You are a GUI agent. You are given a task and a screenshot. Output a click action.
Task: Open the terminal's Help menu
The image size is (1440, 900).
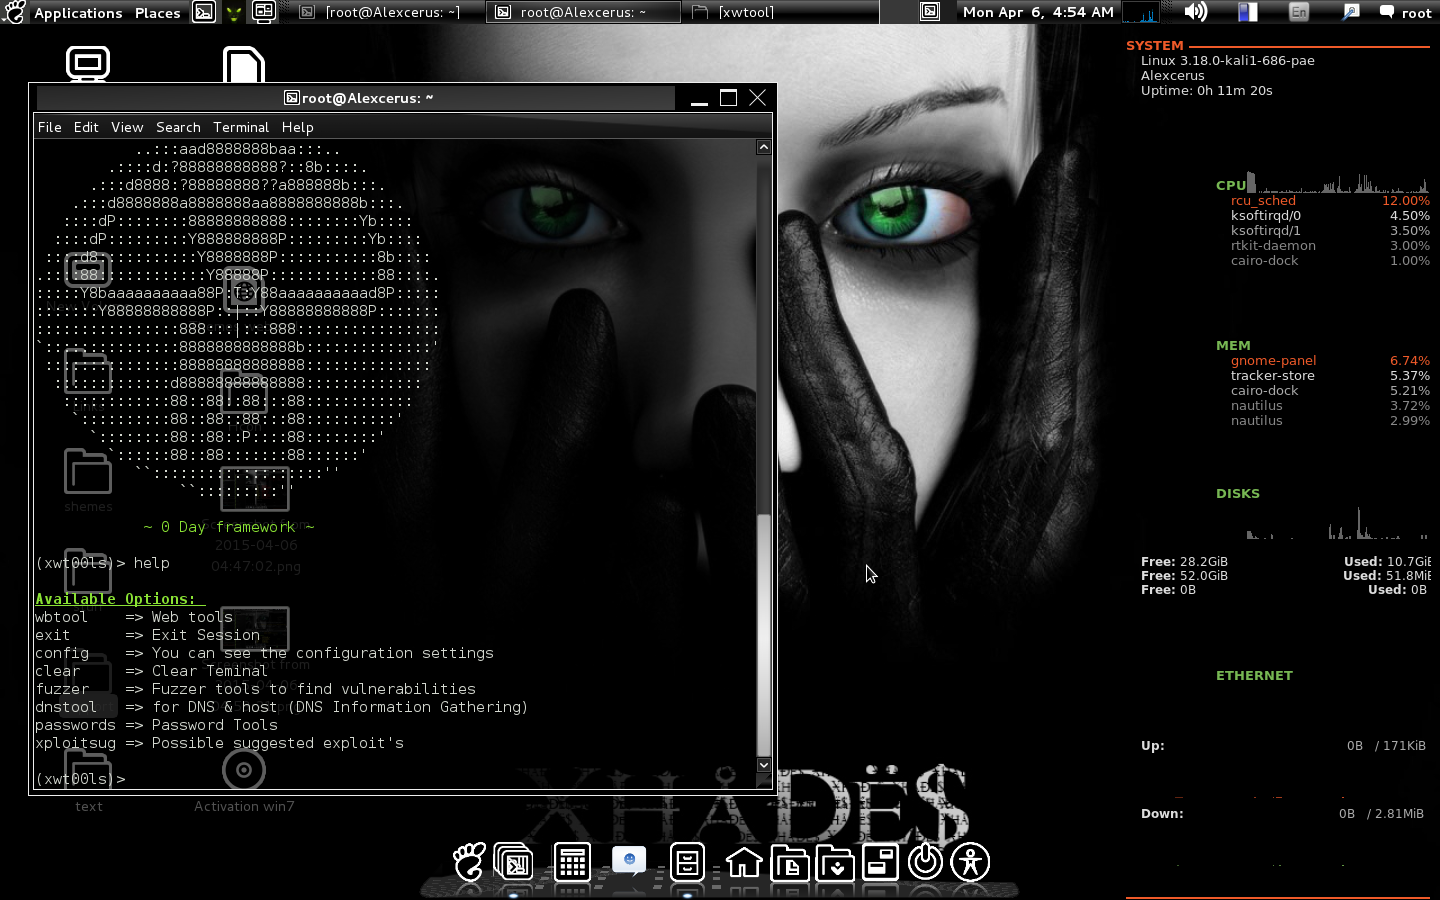click(297, 127)
